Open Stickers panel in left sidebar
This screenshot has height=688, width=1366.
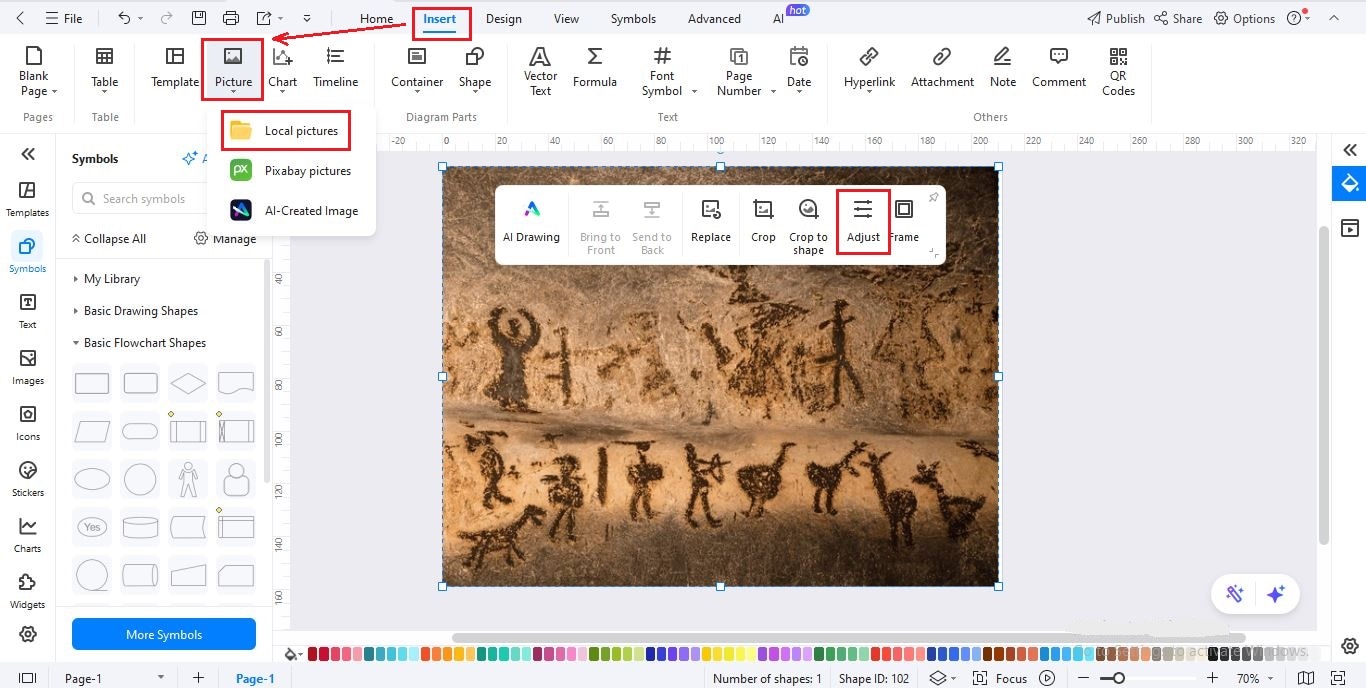[x=28, y=479]
